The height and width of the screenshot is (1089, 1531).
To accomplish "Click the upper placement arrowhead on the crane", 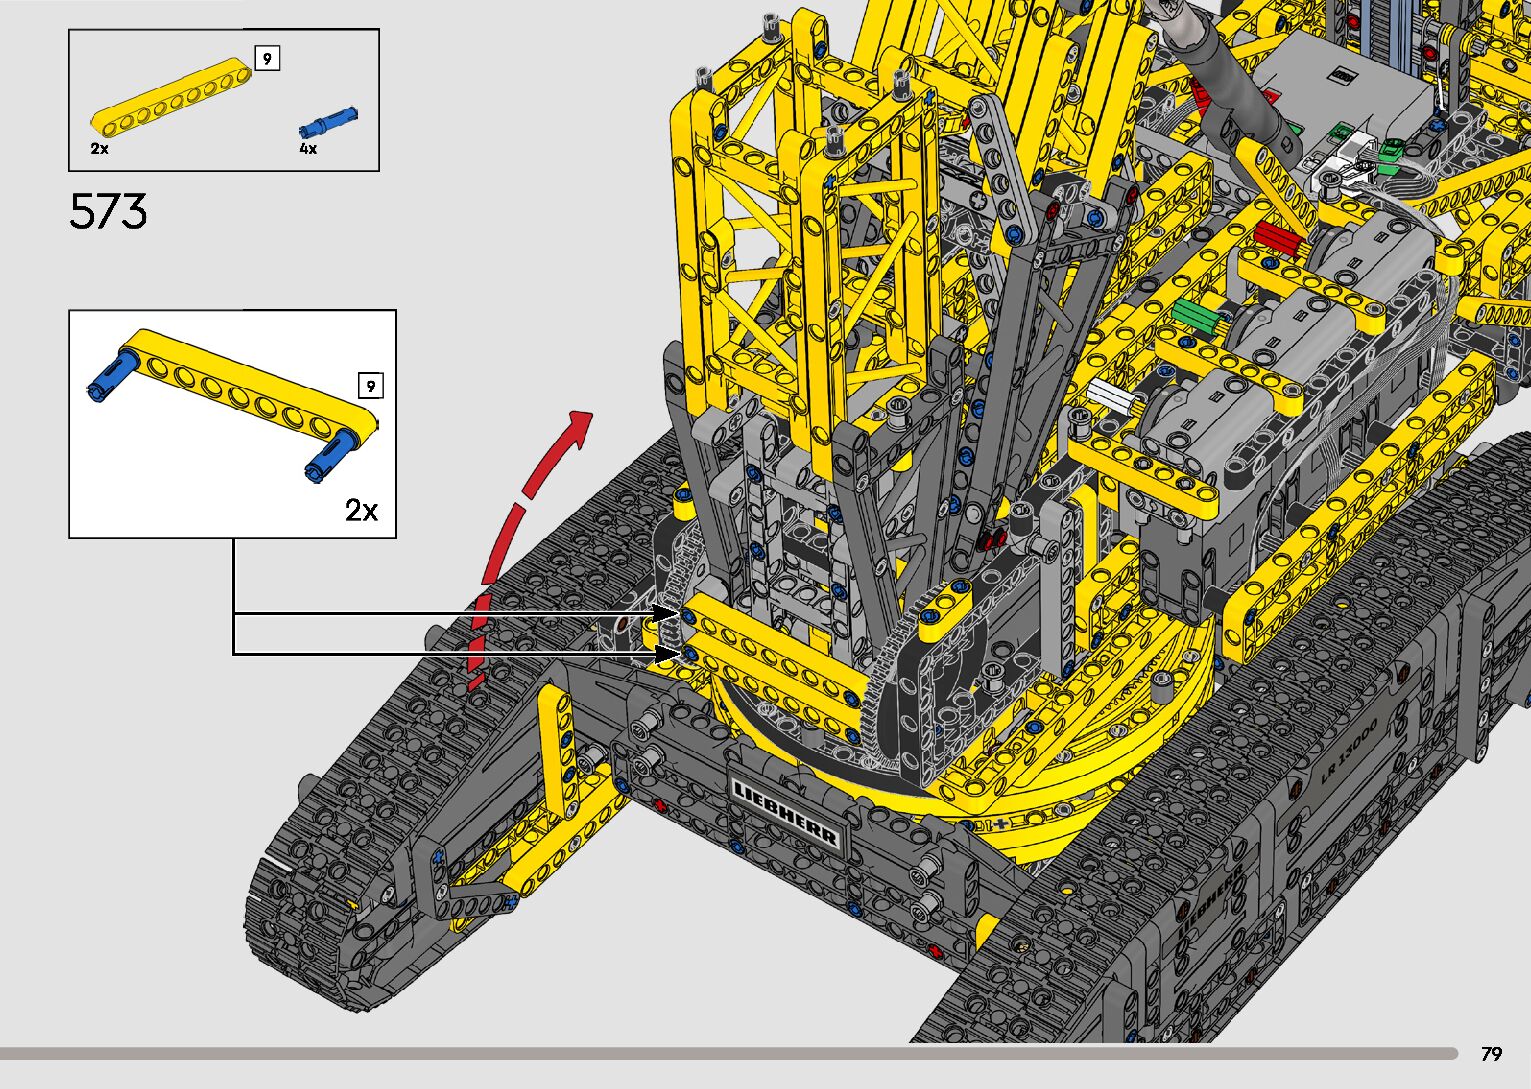I will 666,613.
